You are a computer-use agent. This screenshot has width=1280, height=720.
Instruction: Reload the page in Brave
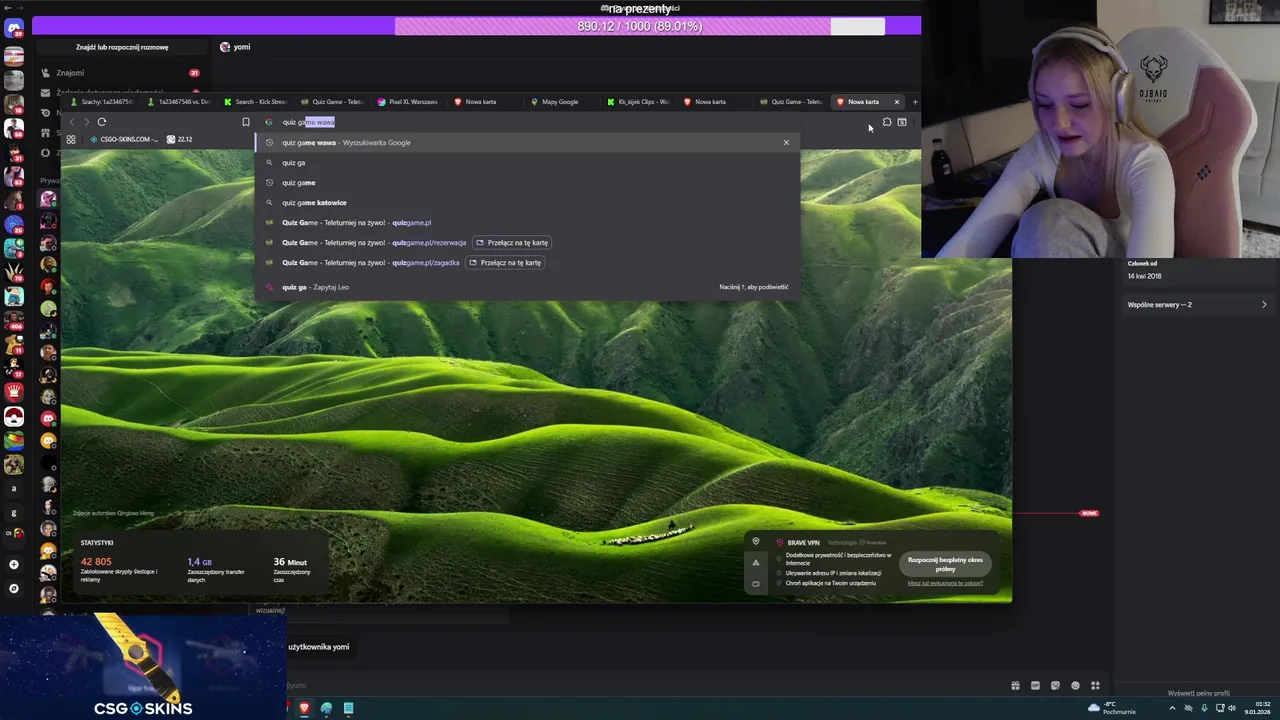102,122
